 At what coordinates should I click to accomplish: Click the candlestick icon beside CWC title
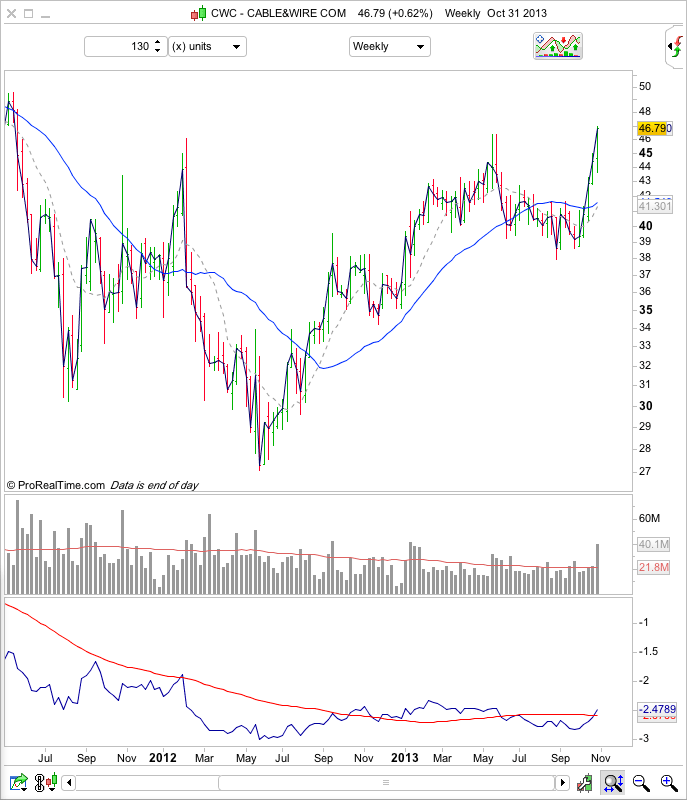[x=198, y=14]
